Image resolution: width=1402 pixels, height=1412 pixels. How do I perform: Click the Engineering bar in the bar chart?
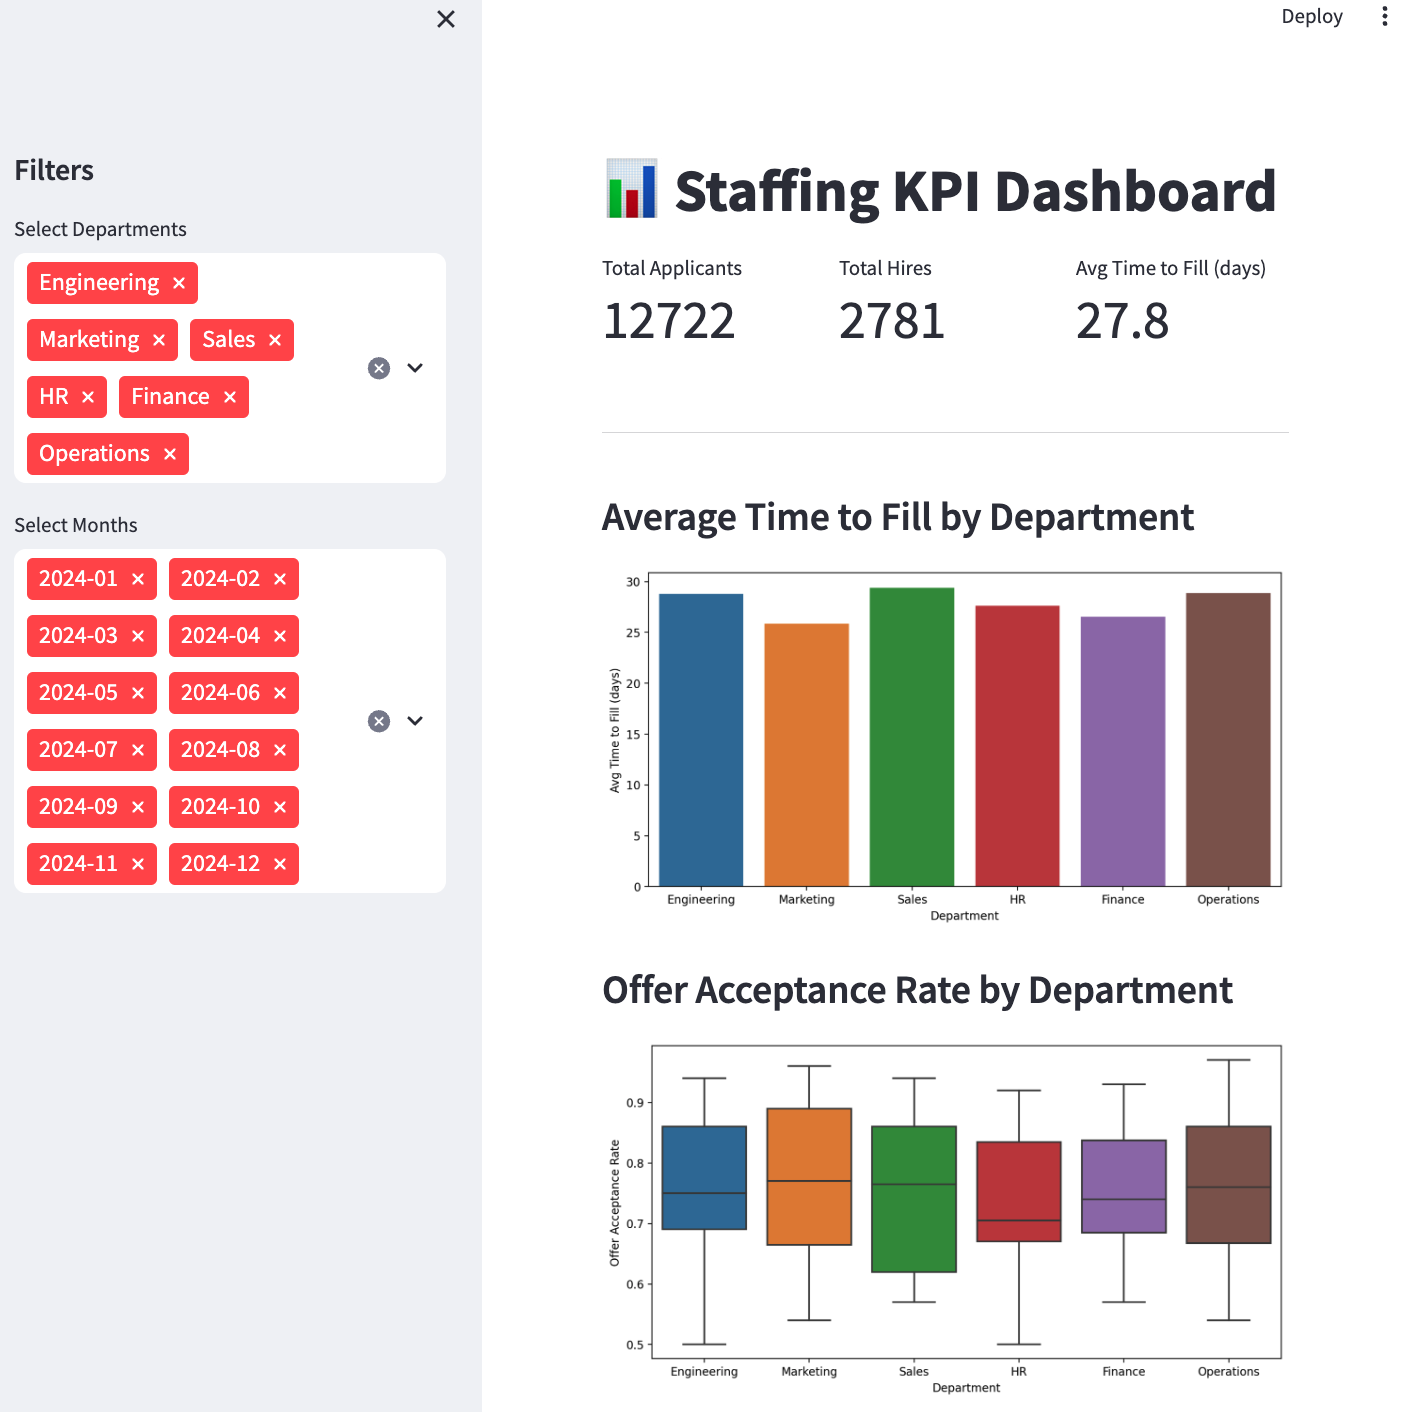pos(701,740)
